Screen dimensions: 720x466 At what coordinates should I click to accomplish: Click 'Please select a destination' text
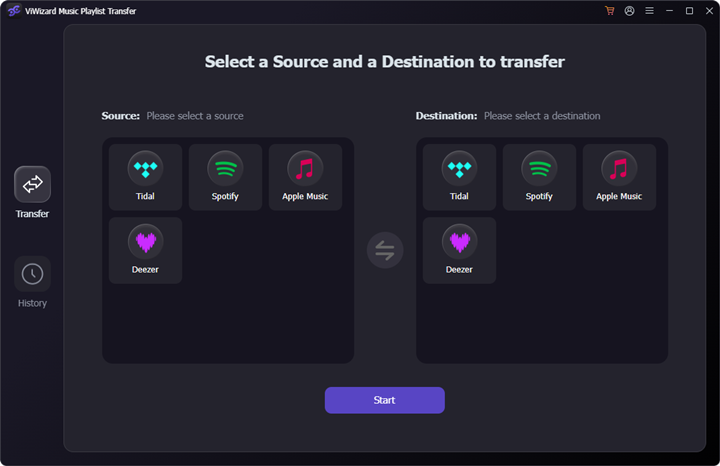click(x=542, y=116)
